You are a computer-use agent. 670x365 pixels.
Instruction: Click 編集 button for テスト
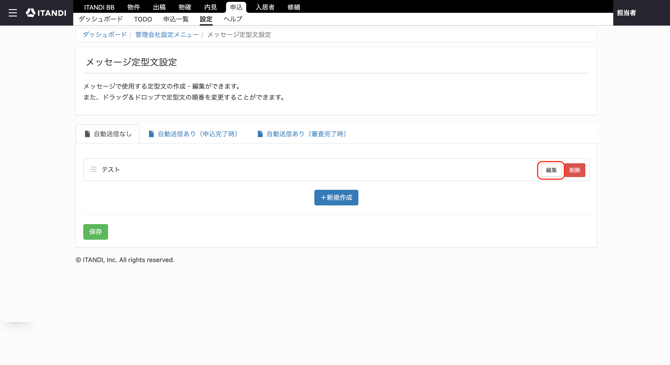[551, 170]
